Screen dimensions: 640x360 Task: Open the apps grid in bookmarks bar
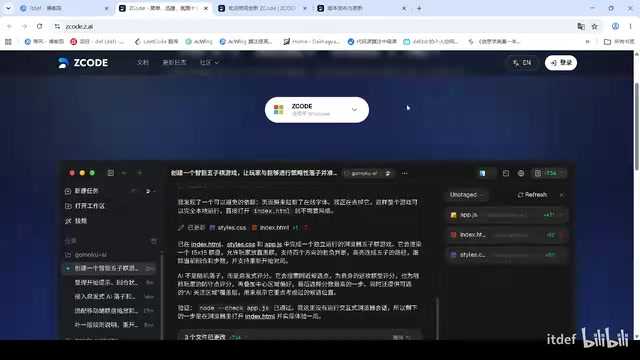(8, 42)
